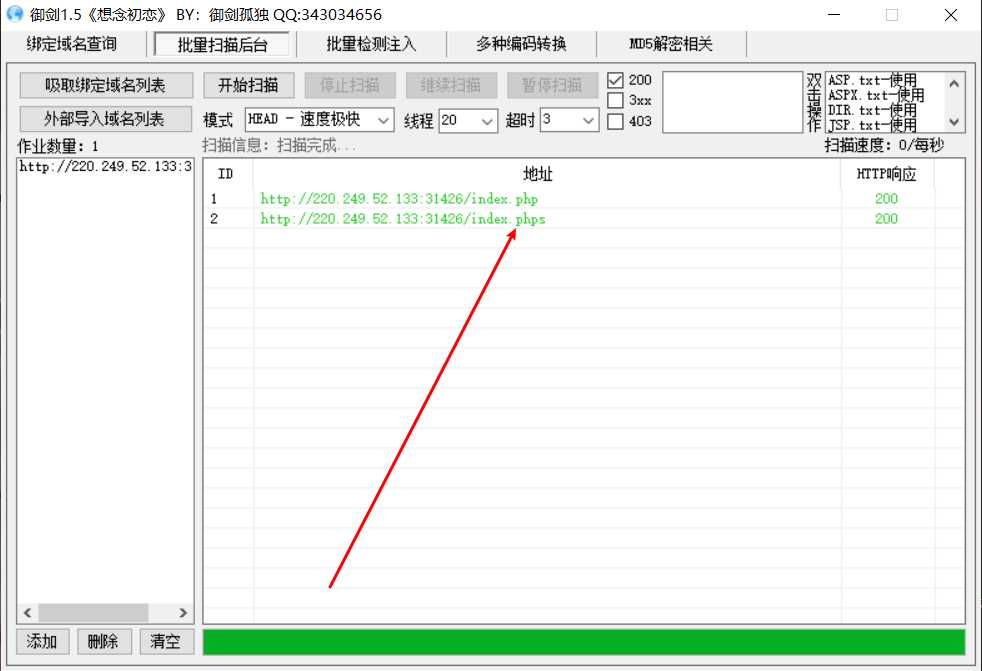Click the ID column header

(x=229, y=174)
